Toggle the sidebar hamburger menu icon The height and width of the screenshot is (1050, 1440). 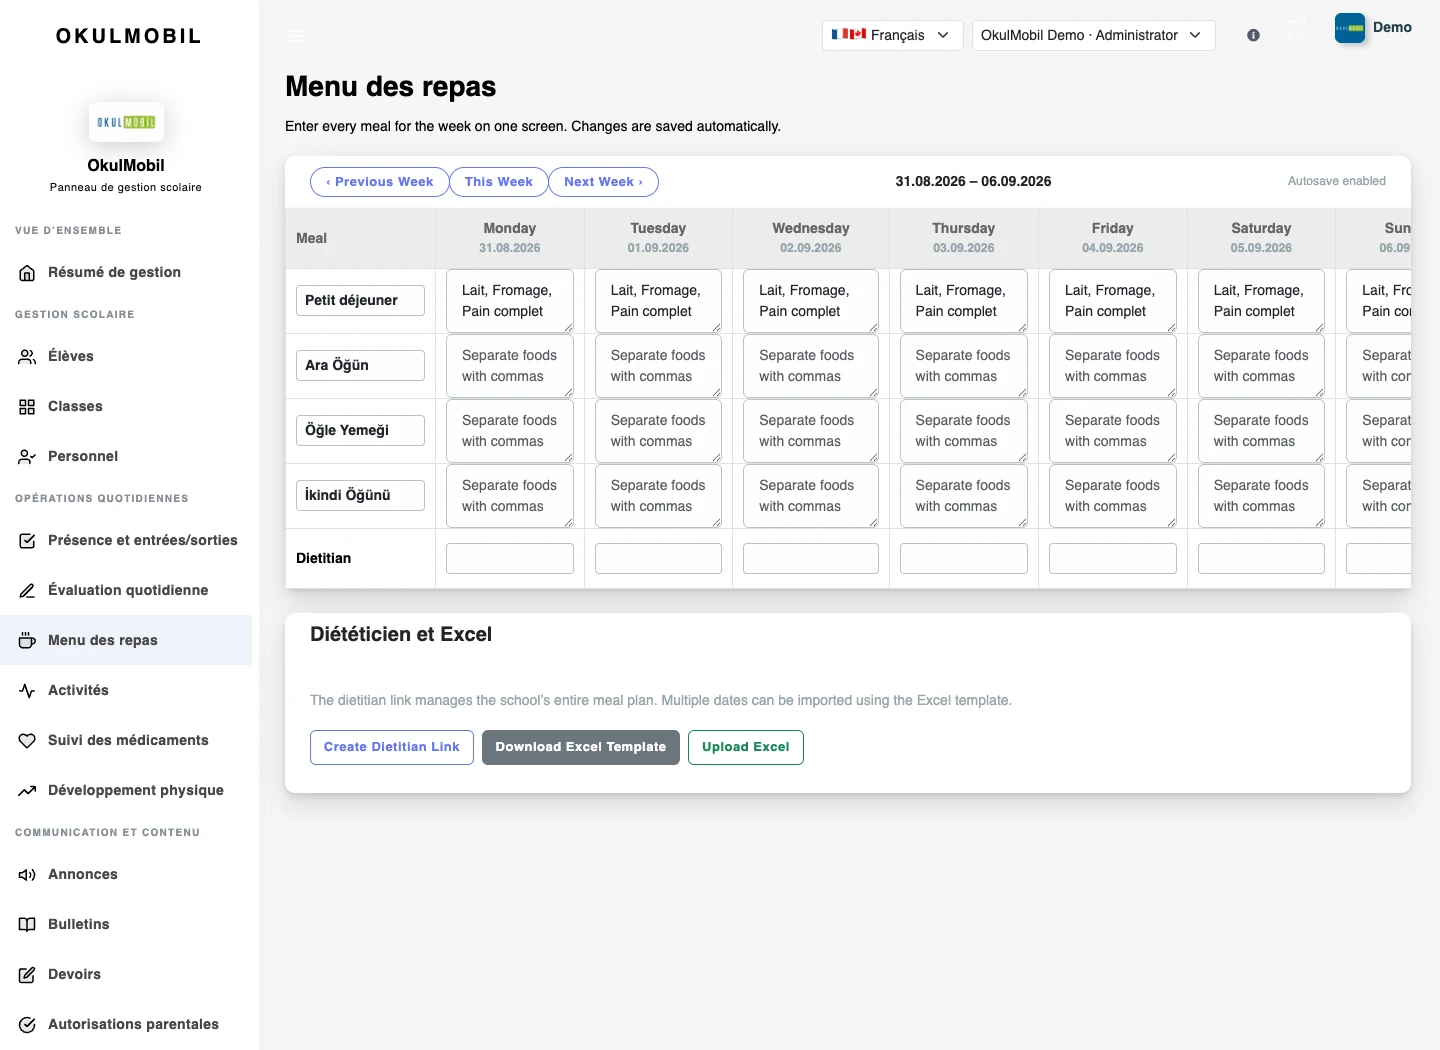[298, 35]
